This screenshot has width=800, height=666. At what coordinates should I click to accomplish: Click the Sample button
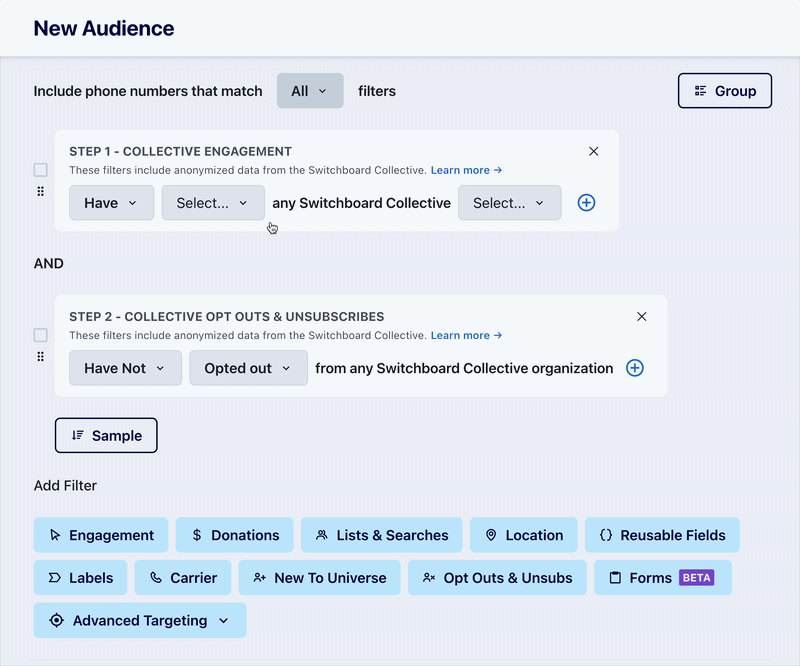(106, 435)
